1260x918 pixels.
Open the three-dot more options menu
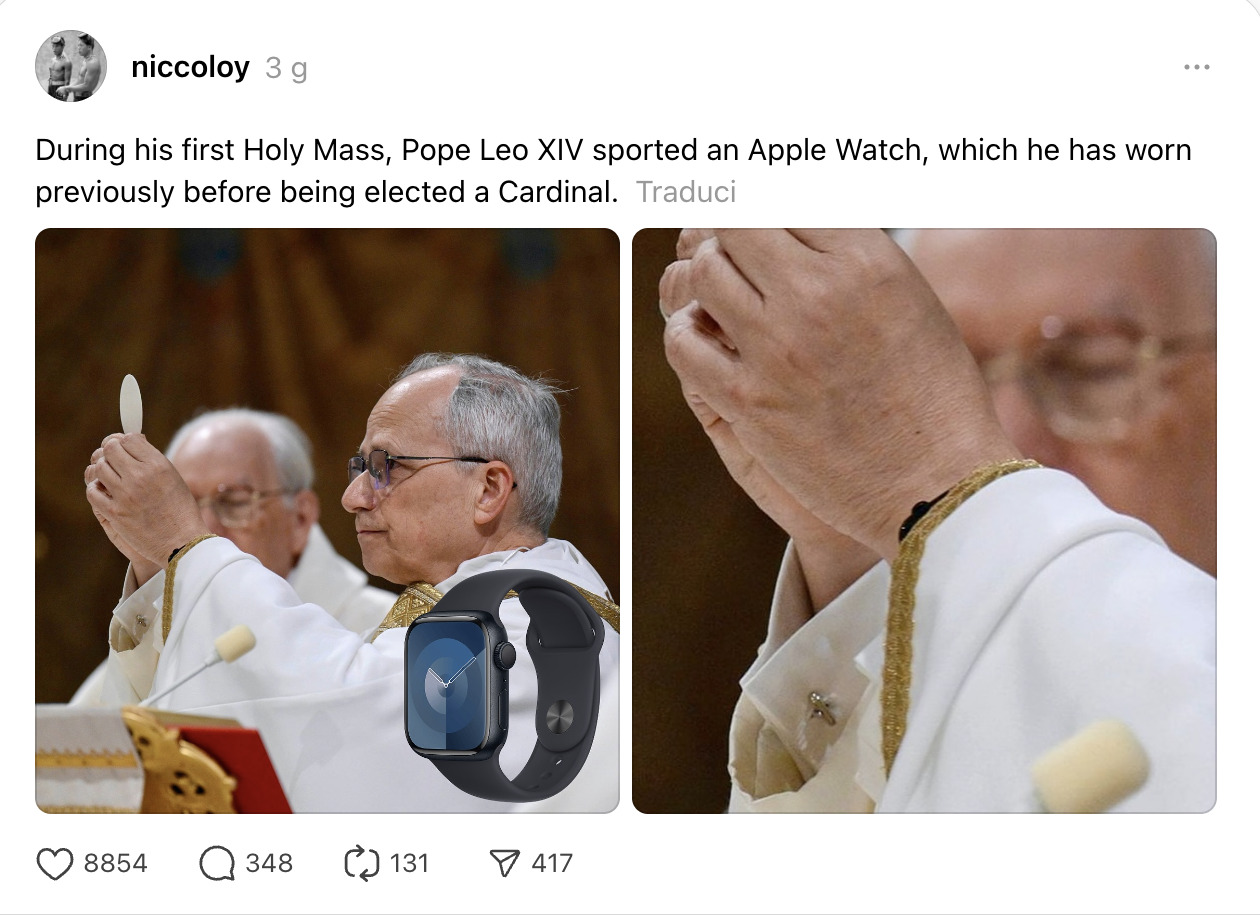click(x=1196, y=67)
